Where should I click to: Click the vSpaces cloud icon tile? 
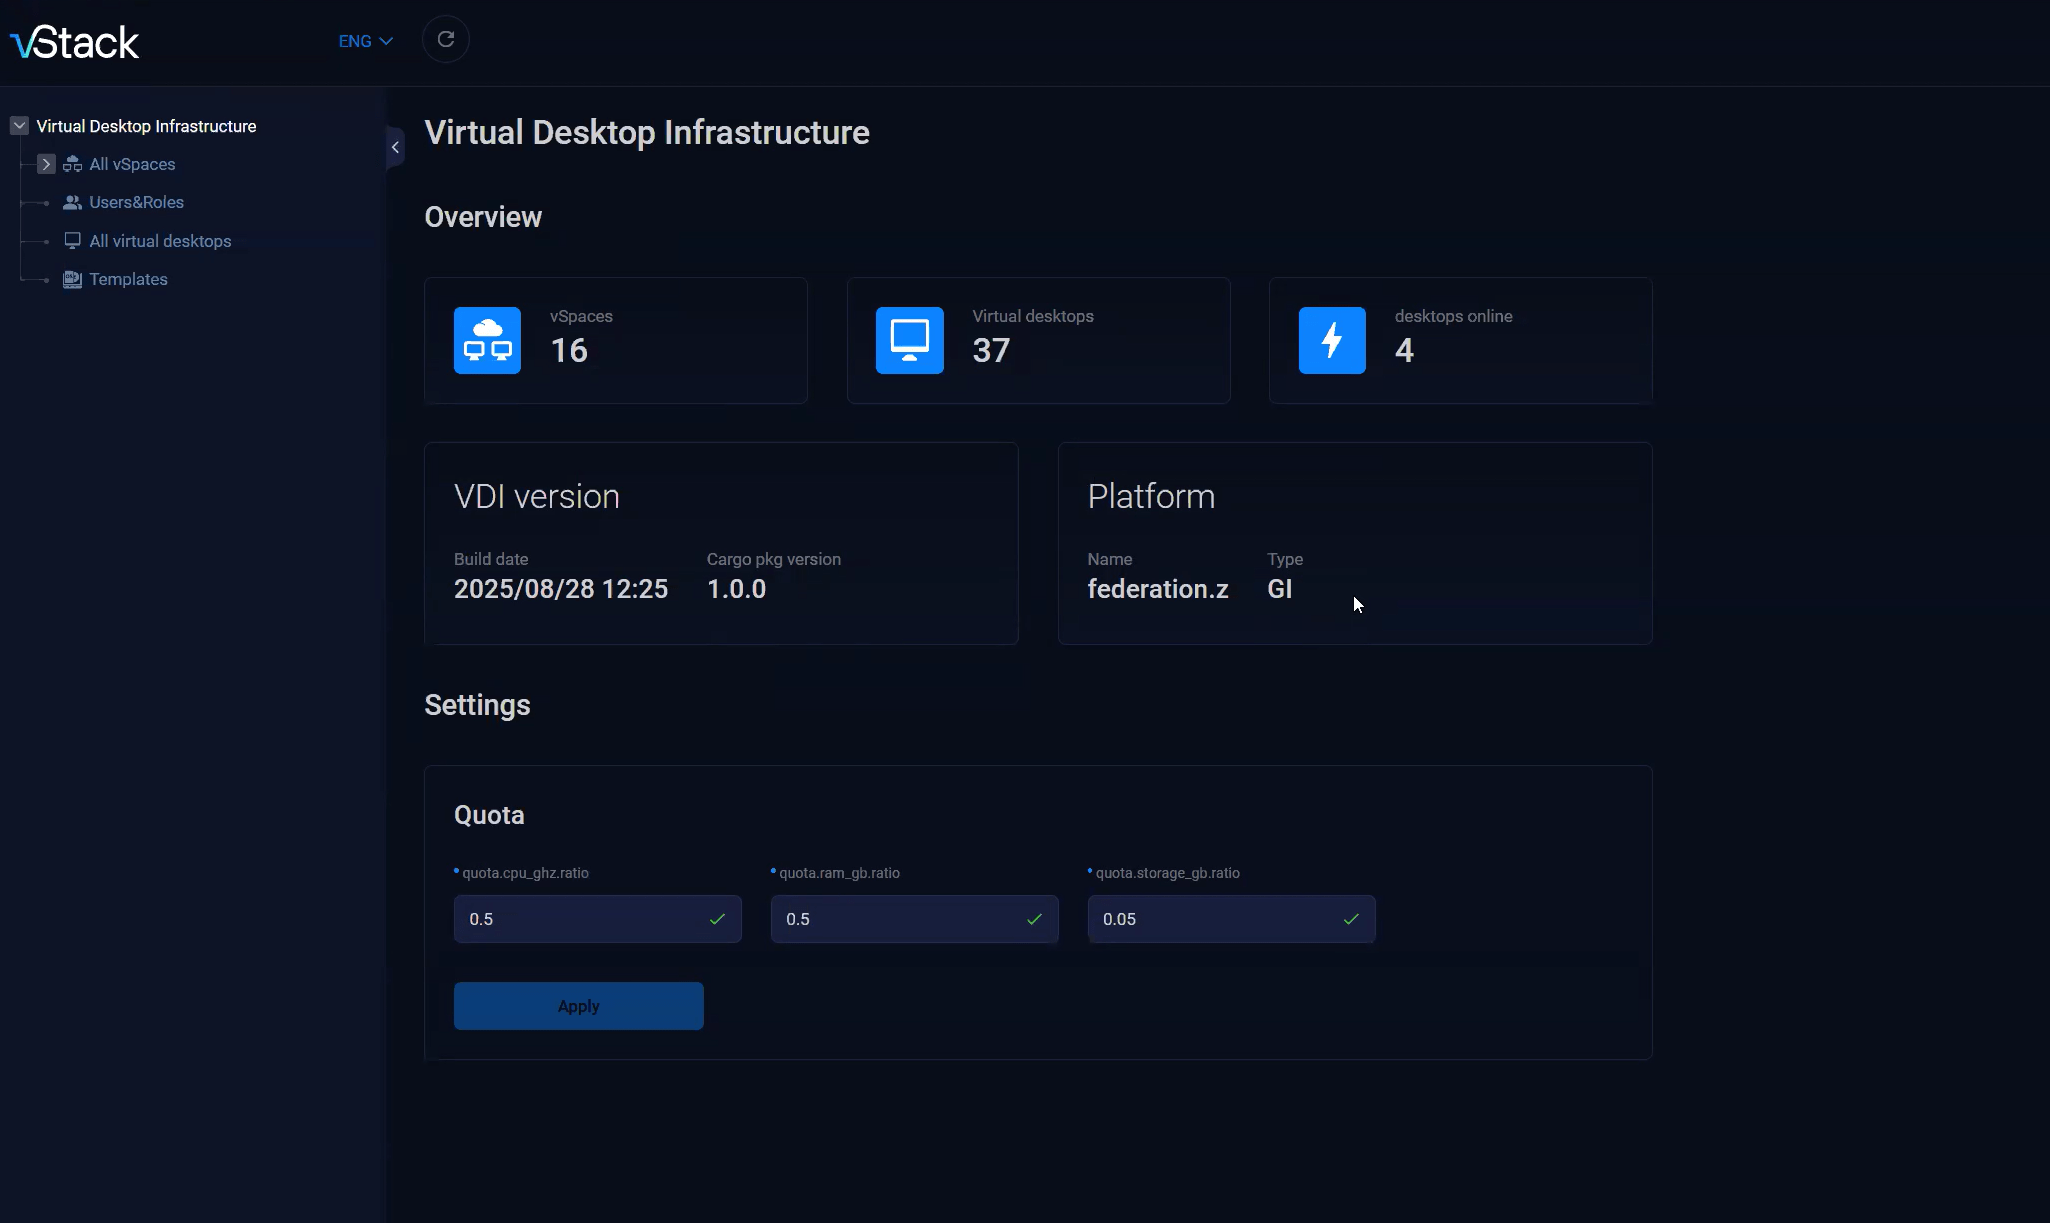pos(487,340)
